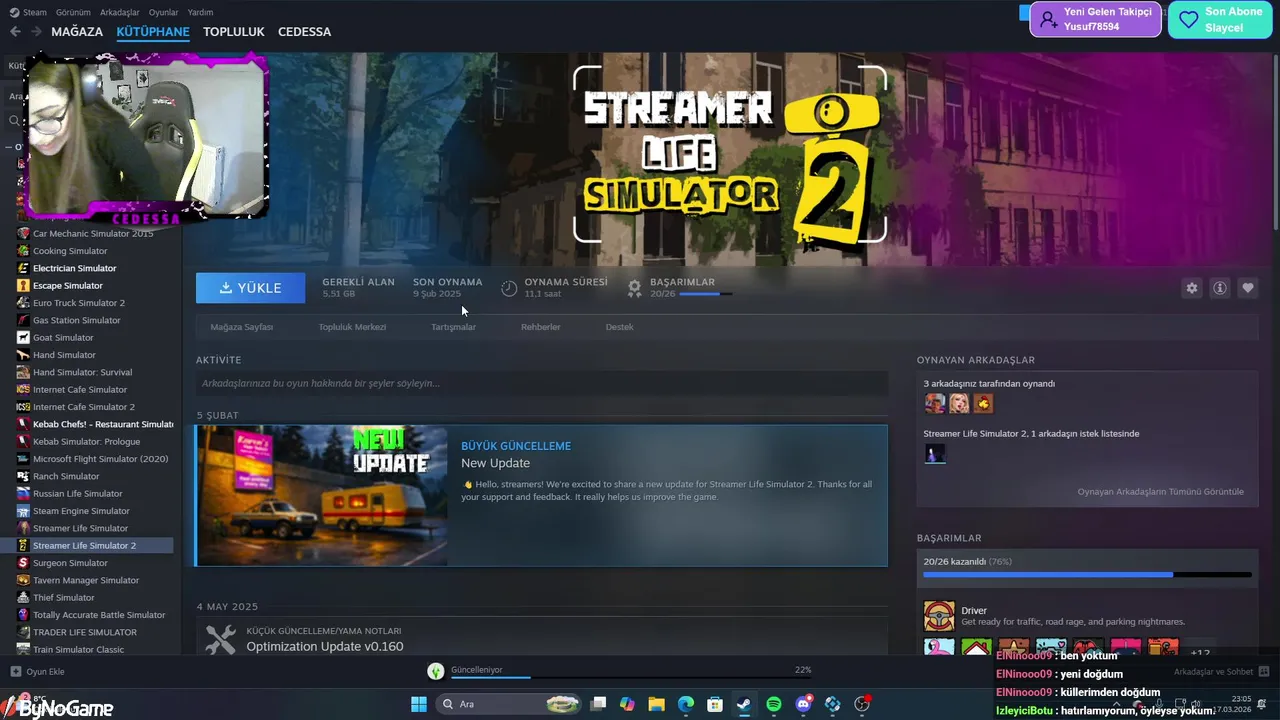Select Gas Station Simulator in library

(76, 320)
